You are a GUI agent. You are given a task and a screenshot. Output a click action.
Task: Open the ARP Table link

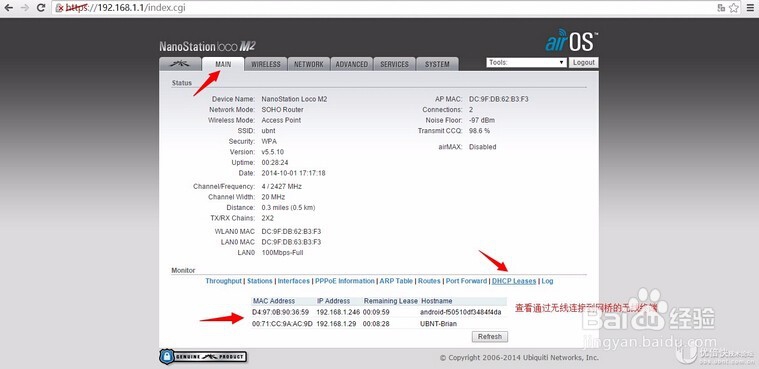[x=396, y=281]
